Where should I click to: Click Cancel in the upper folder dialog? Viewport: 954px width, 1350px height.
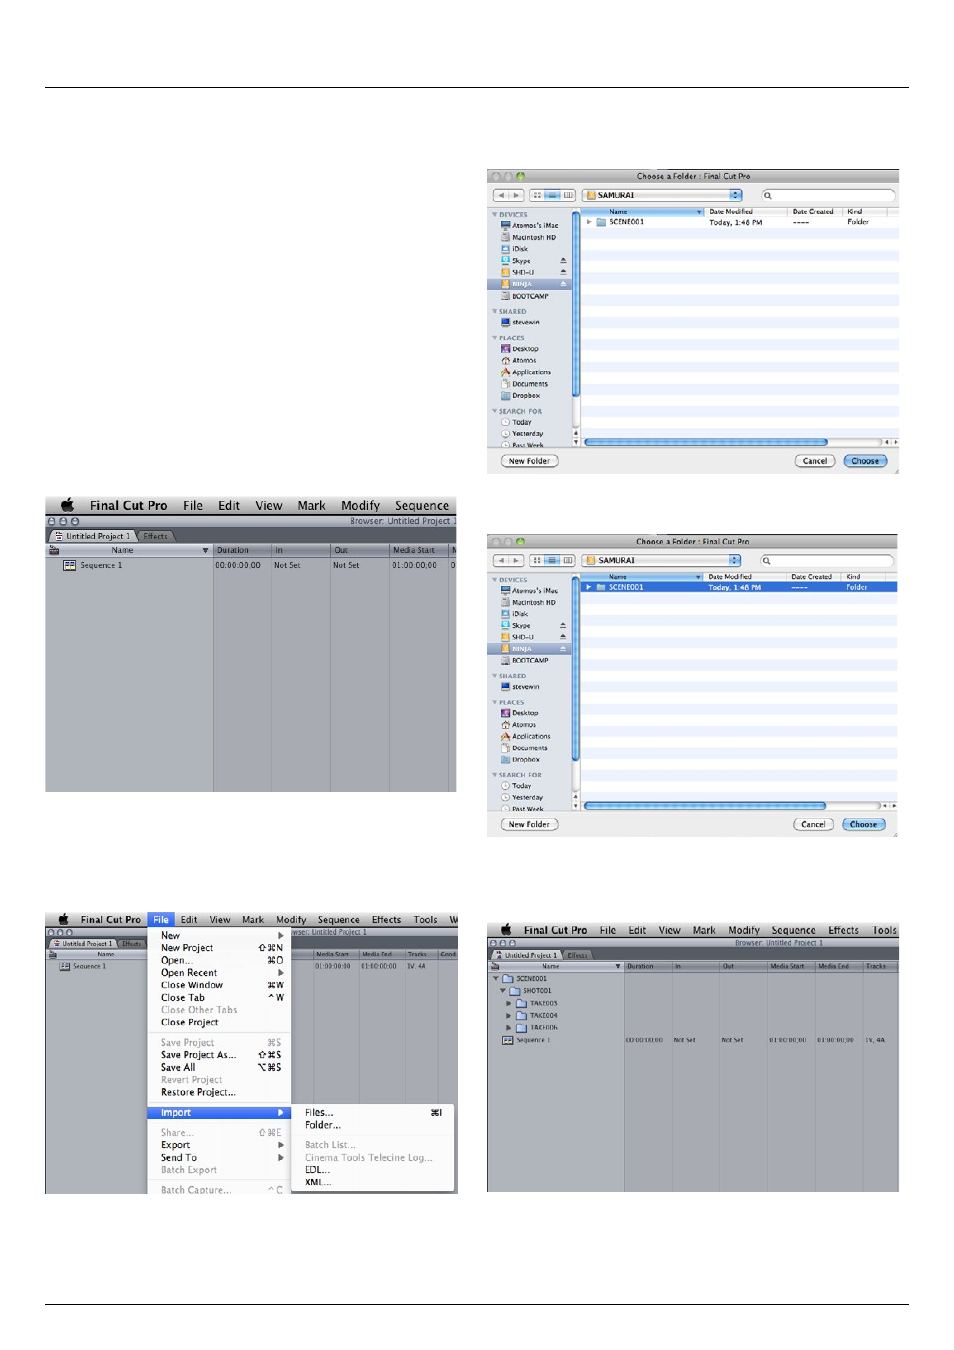click(x=815, y=461)
